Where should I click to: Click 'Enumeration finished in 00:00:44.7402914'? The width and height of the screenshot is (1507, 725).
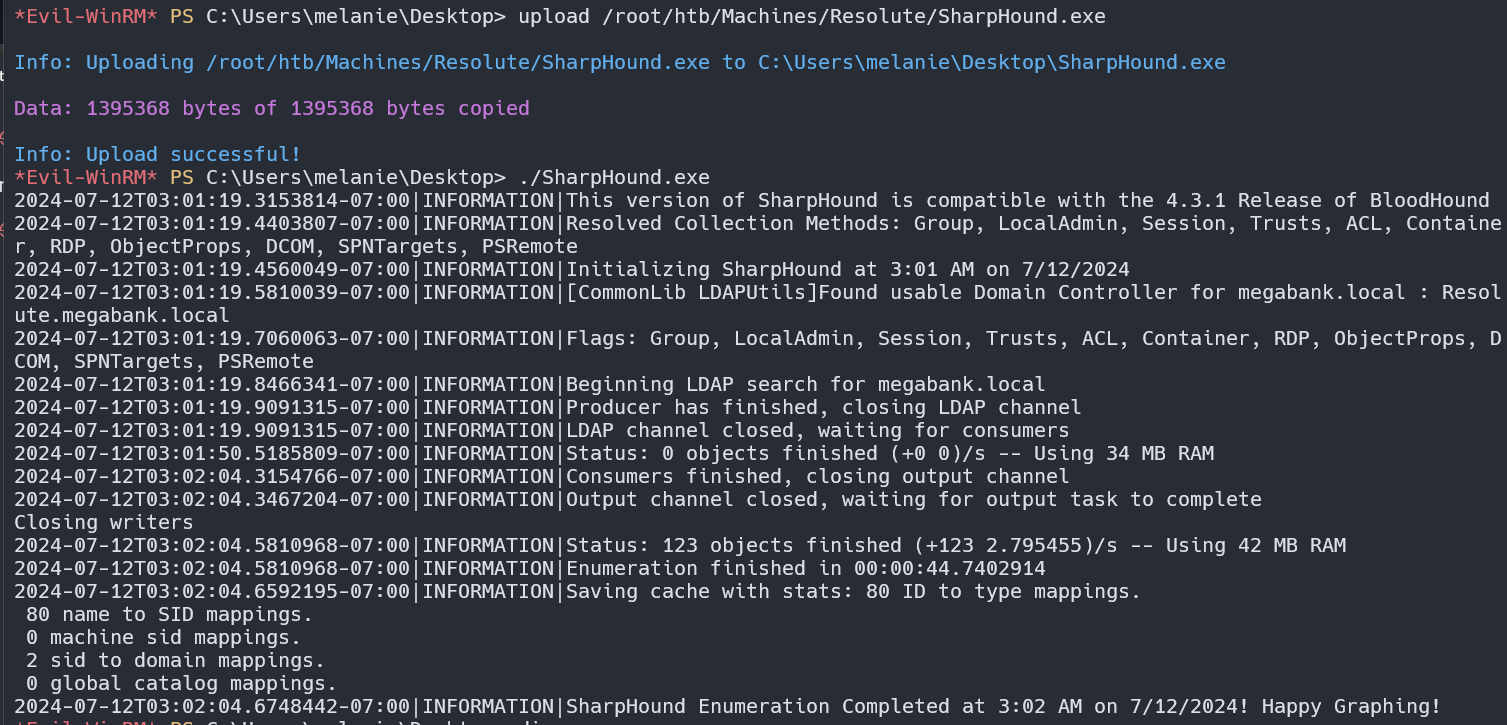[805, 568]
